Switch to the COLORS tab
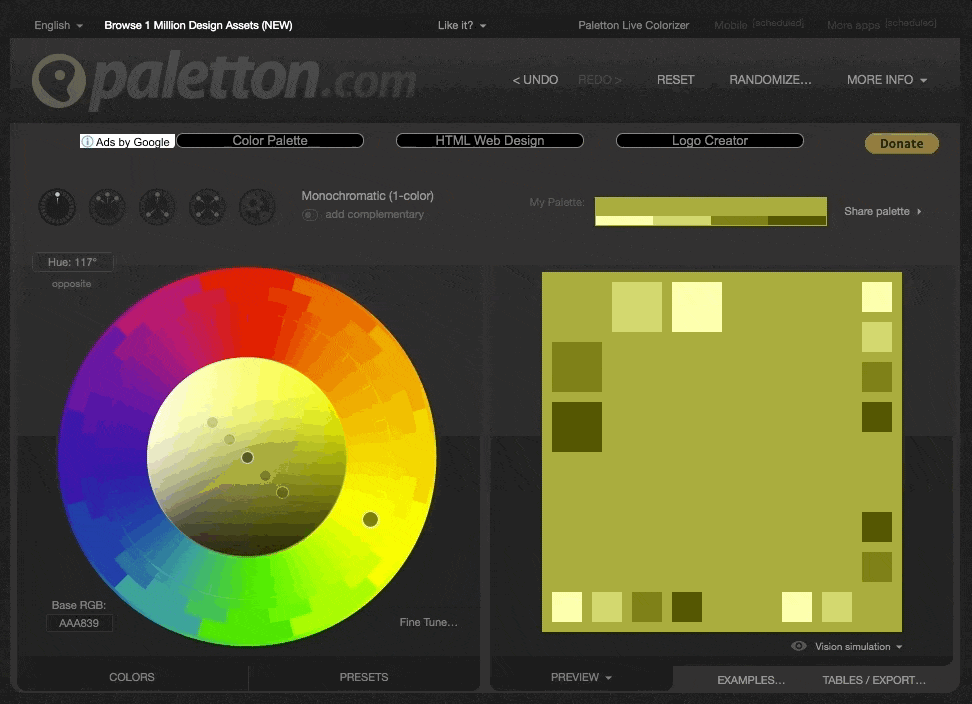The width and height of the screenshot is (972, 704). (x=132, y=677)
